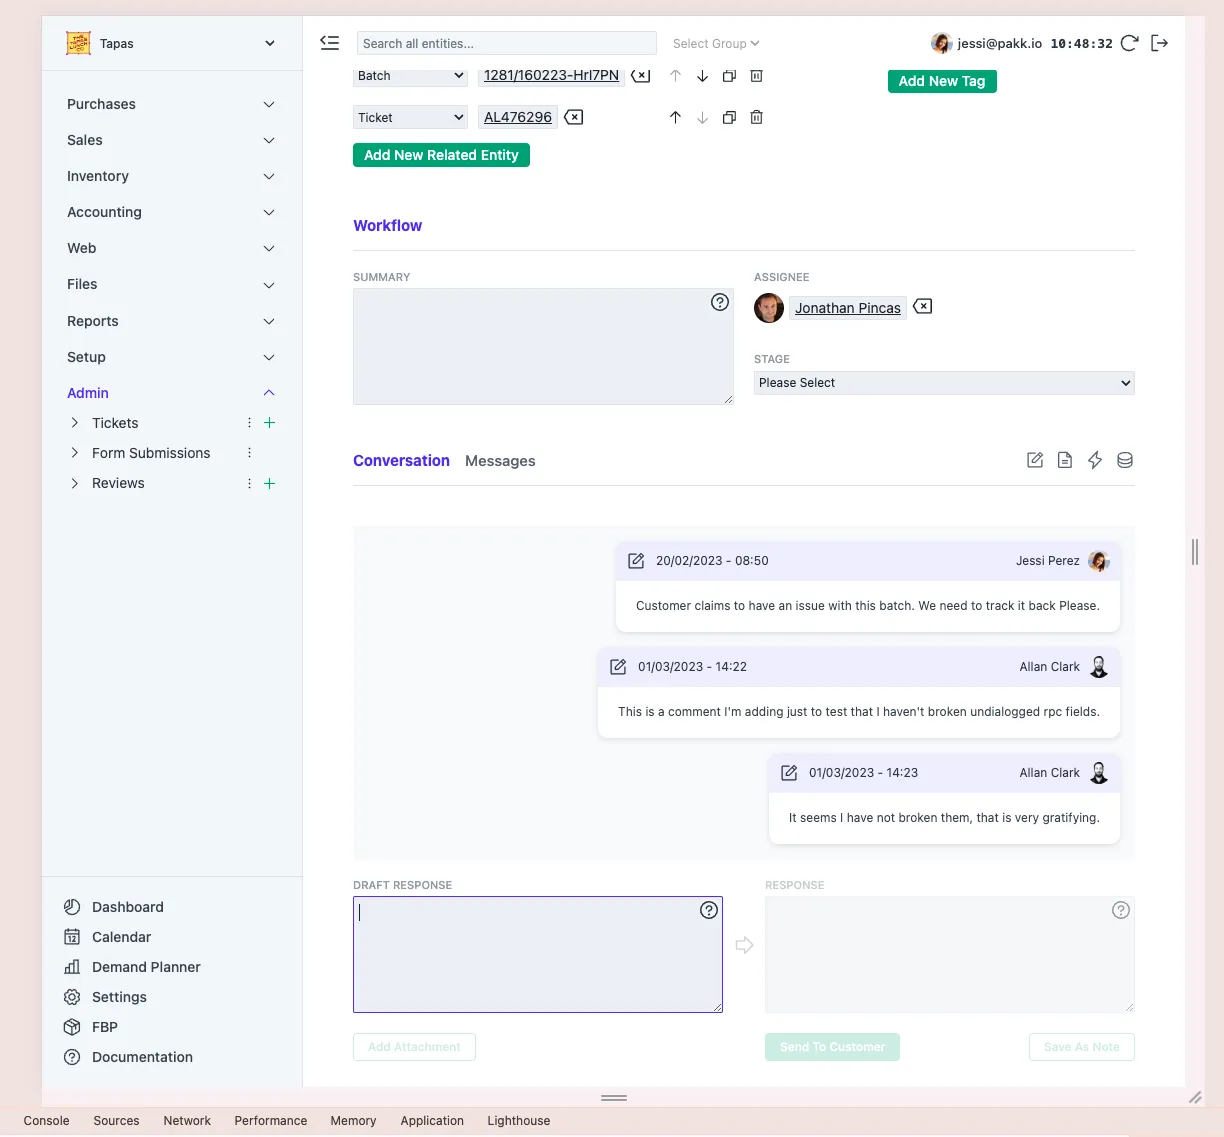Open the Jonathan Pincas assignee link

coord(847,307)
